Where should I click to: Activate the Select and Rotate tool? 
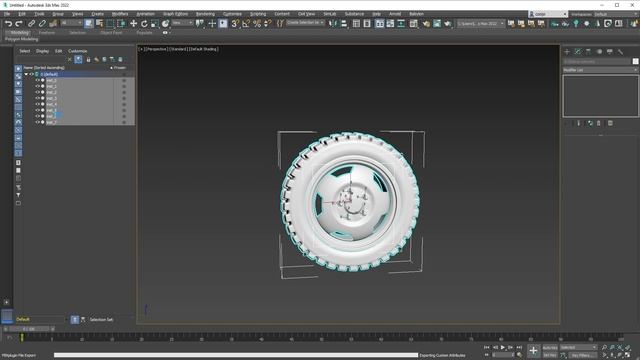pos(144,24)
